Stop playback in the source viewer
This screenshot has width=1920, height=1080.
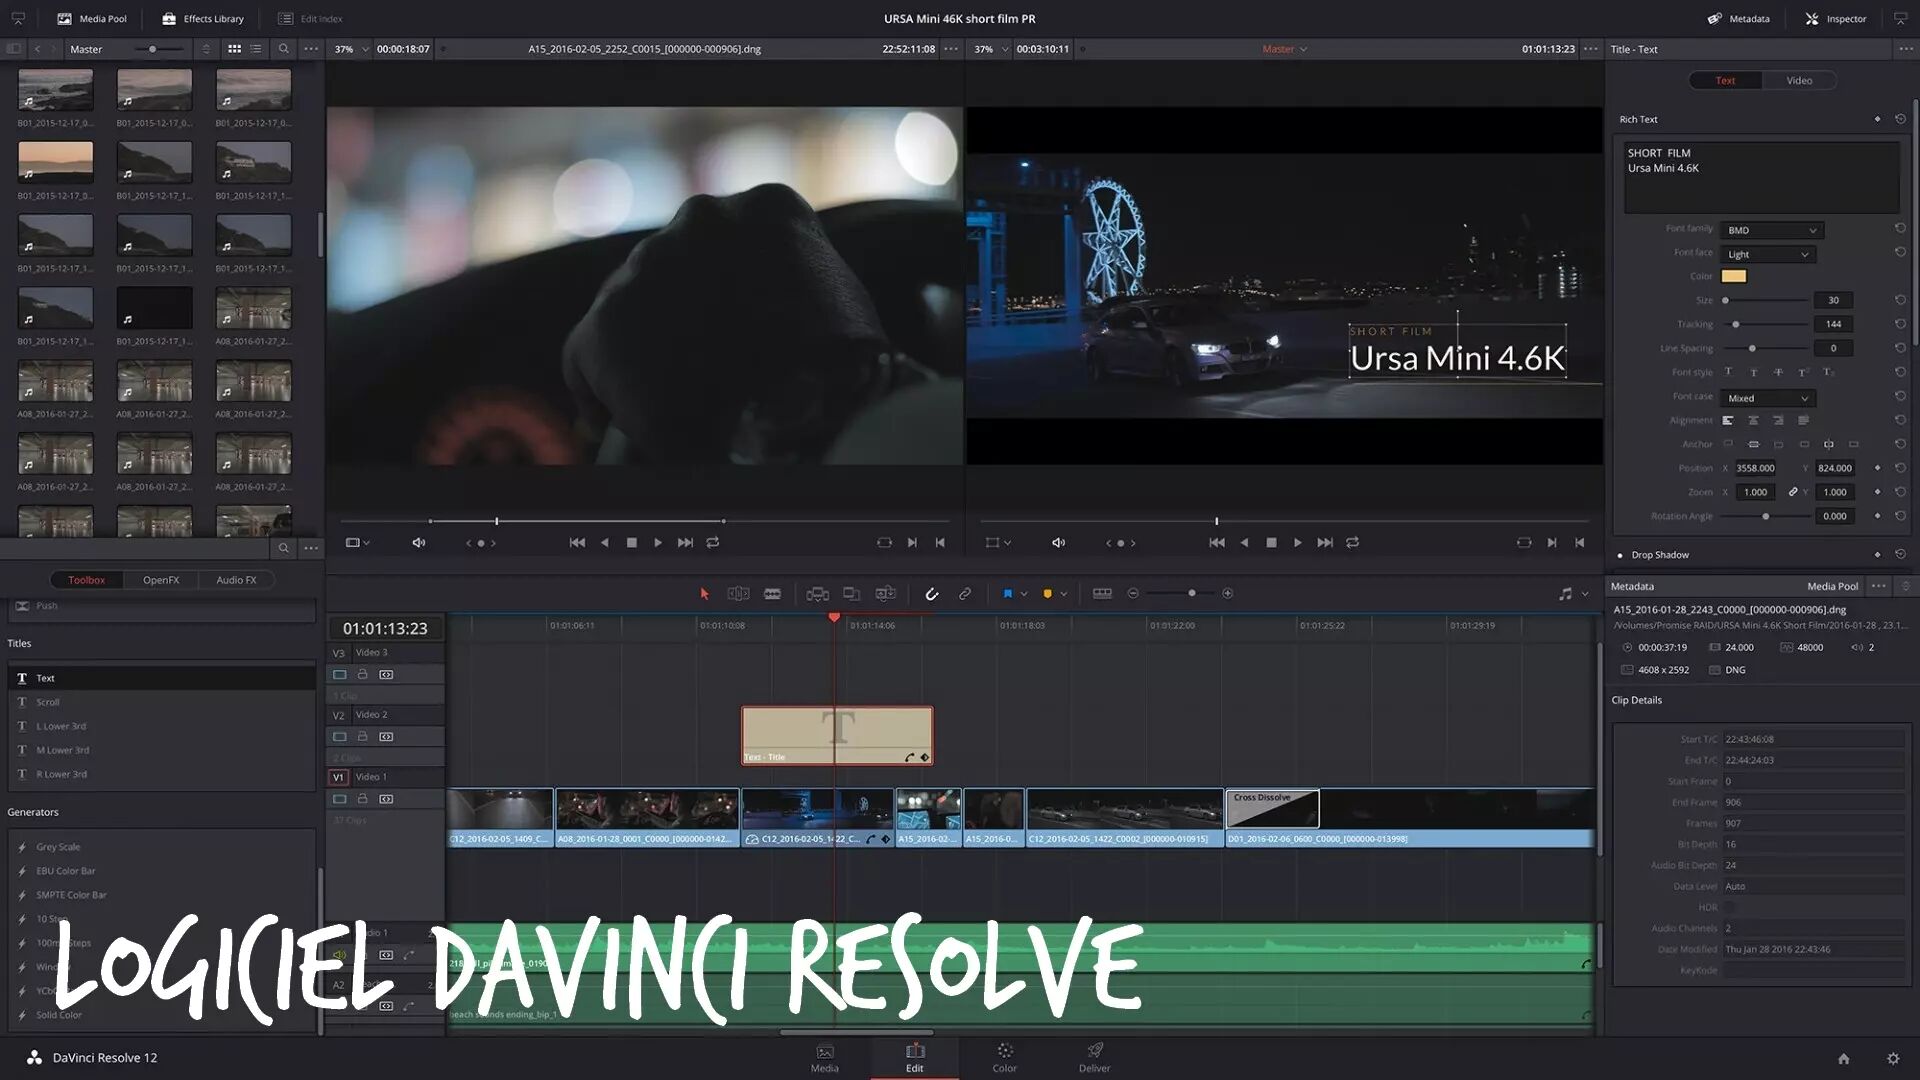pos(631,543)
